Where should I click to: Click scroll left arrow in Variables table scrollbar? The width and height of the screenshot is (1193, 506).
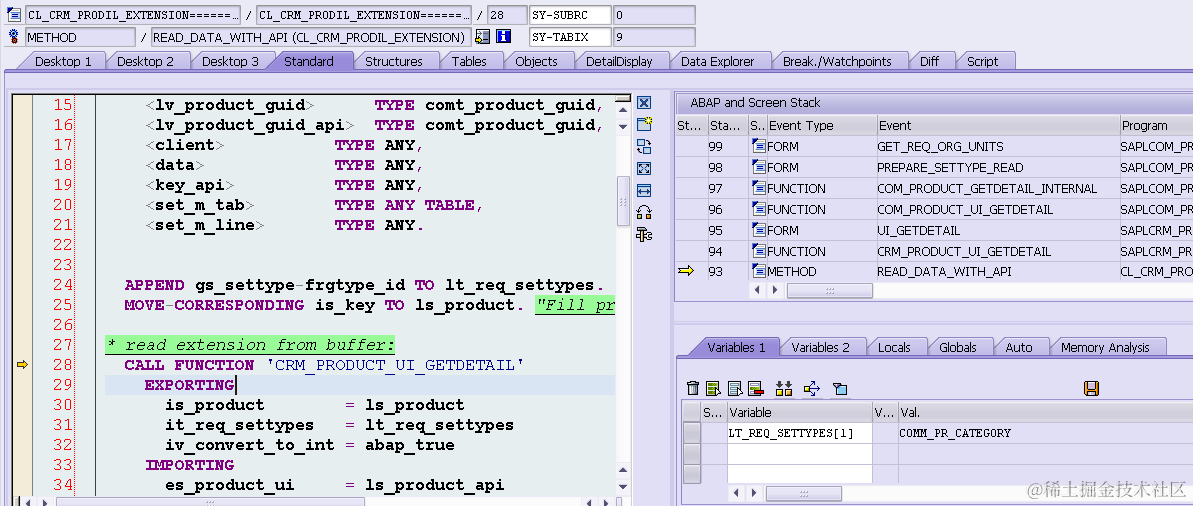click(x=736, y=494)
